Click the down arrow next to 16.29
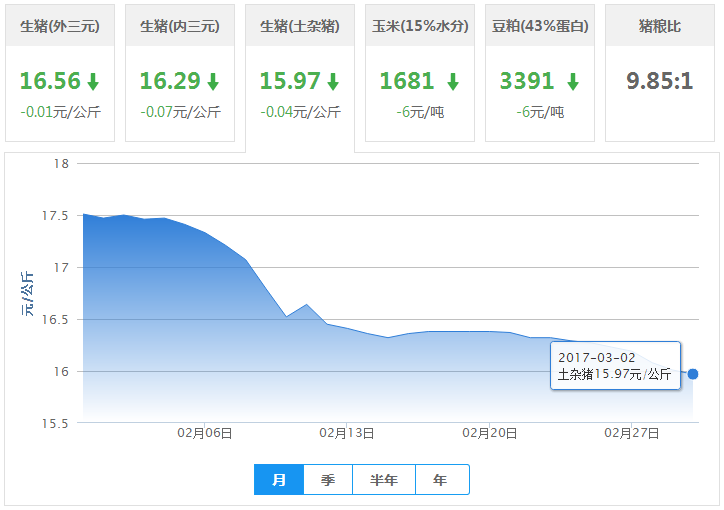The image size is (724, 510). [x=213, y=82]
